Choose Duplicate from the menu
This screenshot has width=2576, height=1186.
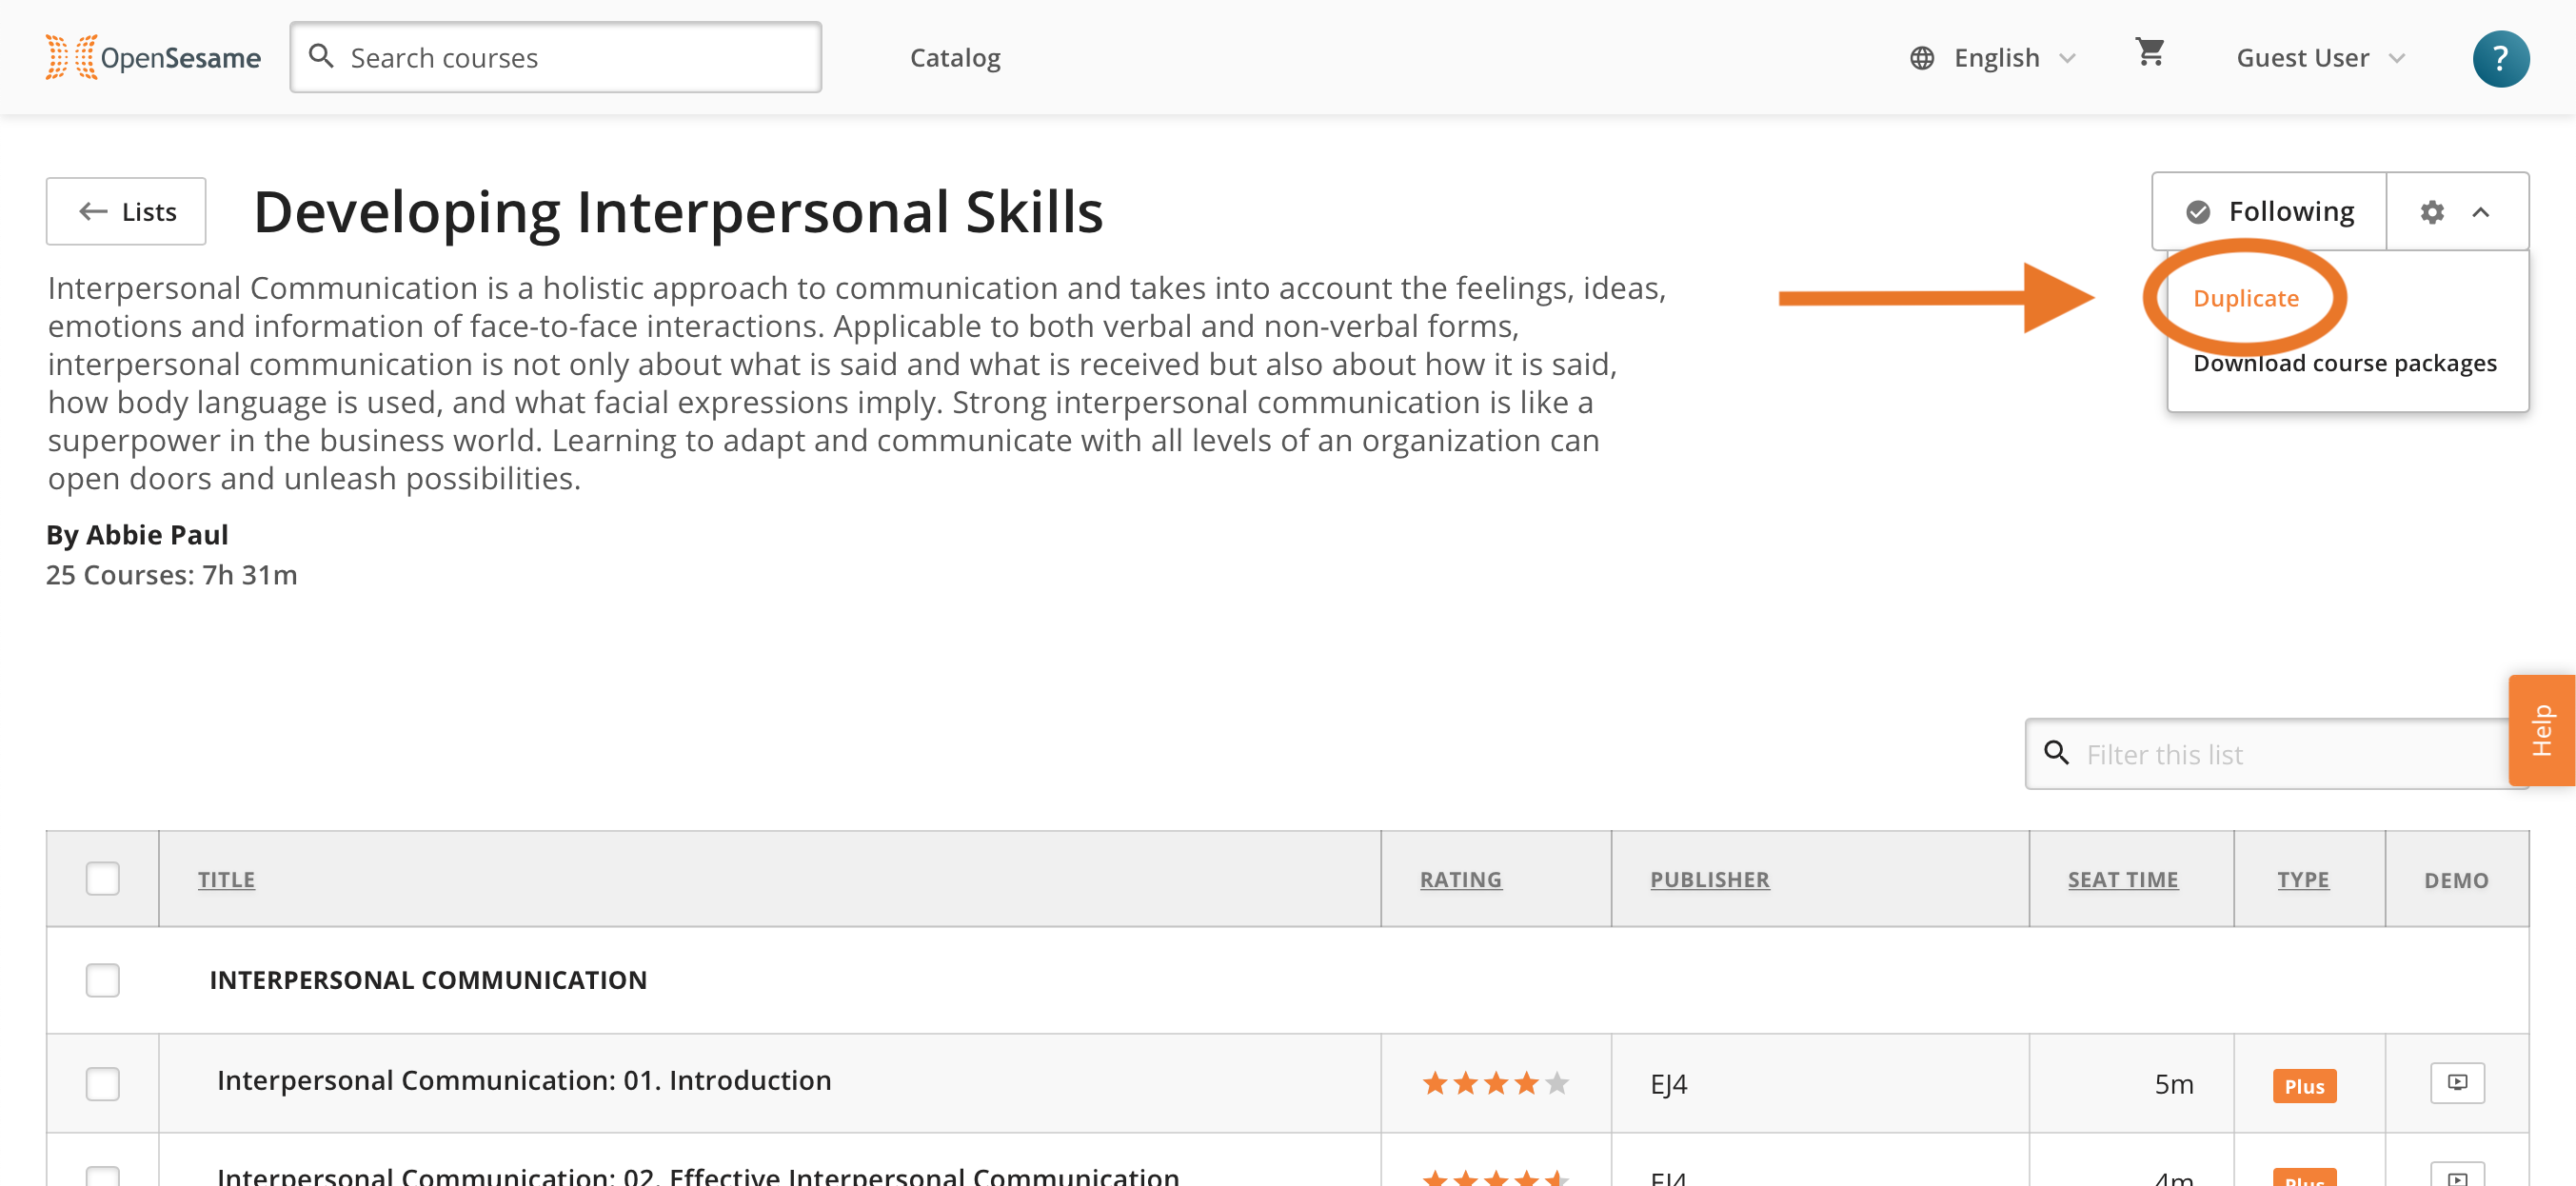click(2245, 298)
